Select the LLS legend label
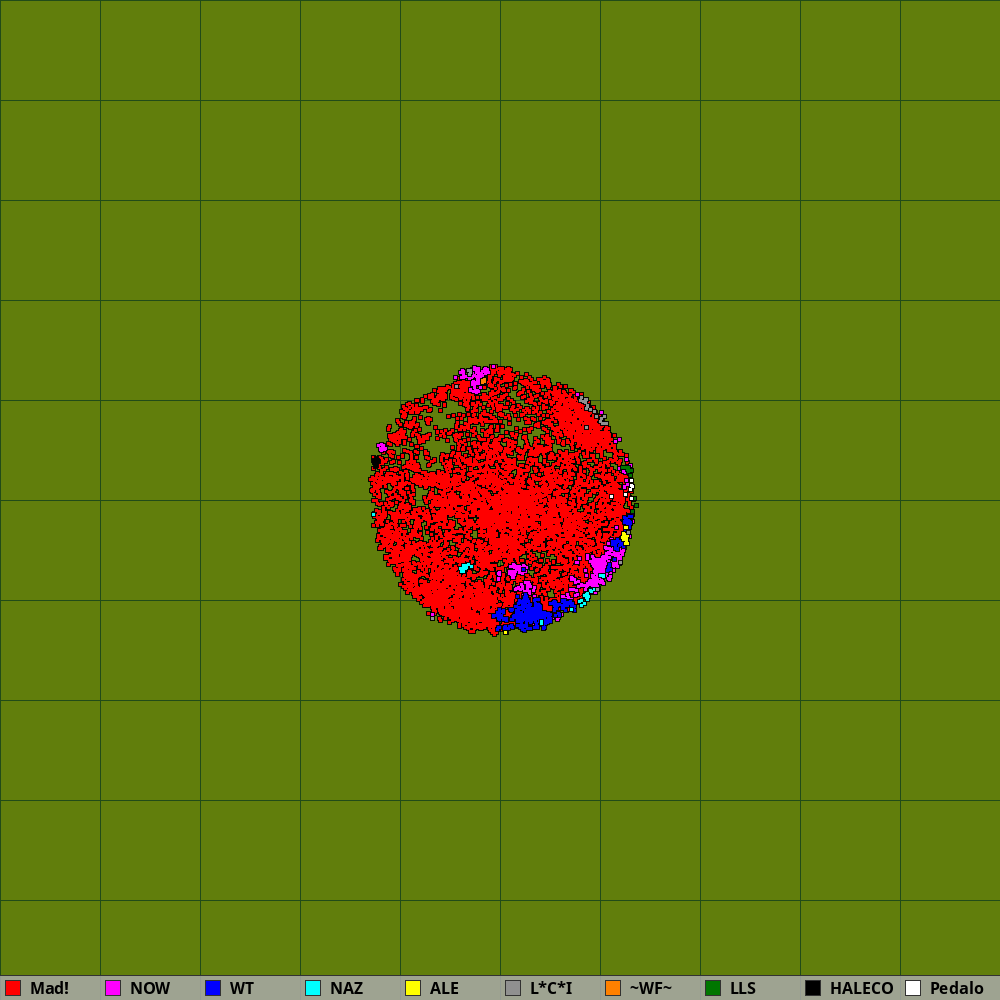Viewport: 1000px width, 1000px height. 743,988
